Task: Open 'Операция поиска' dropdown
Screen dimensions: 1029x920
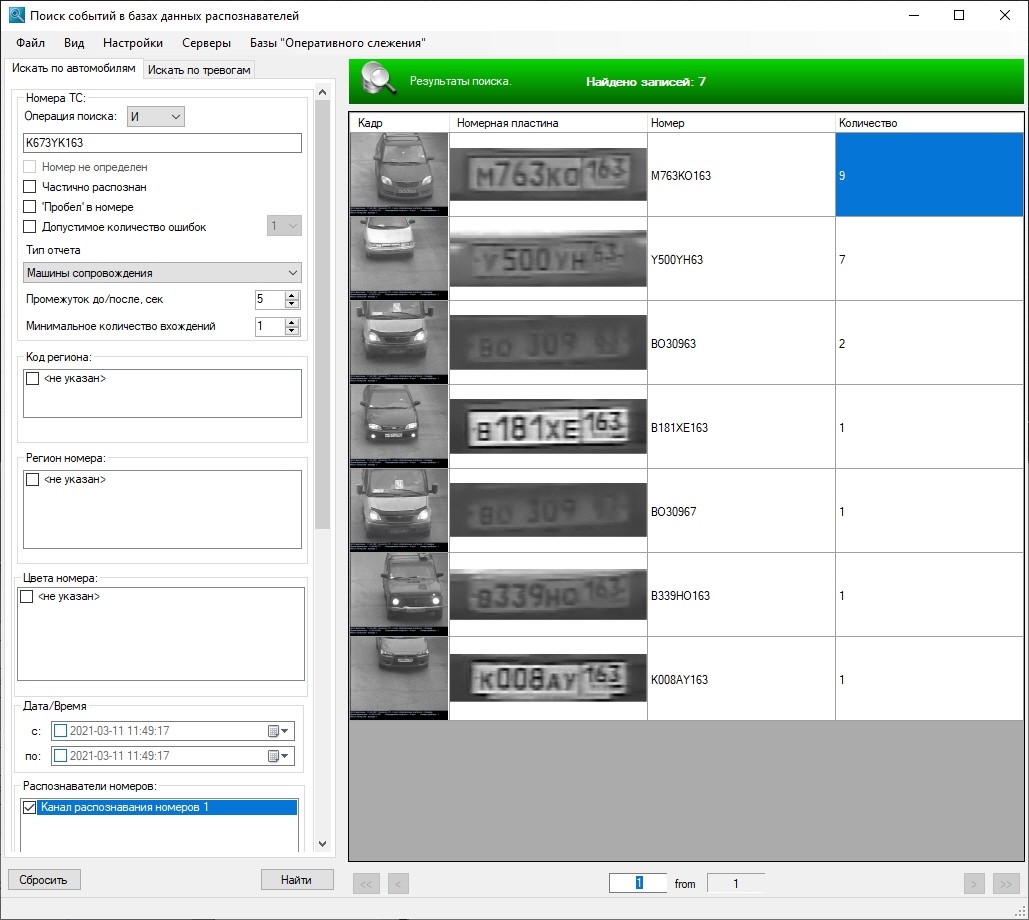Action: [156, 116]
